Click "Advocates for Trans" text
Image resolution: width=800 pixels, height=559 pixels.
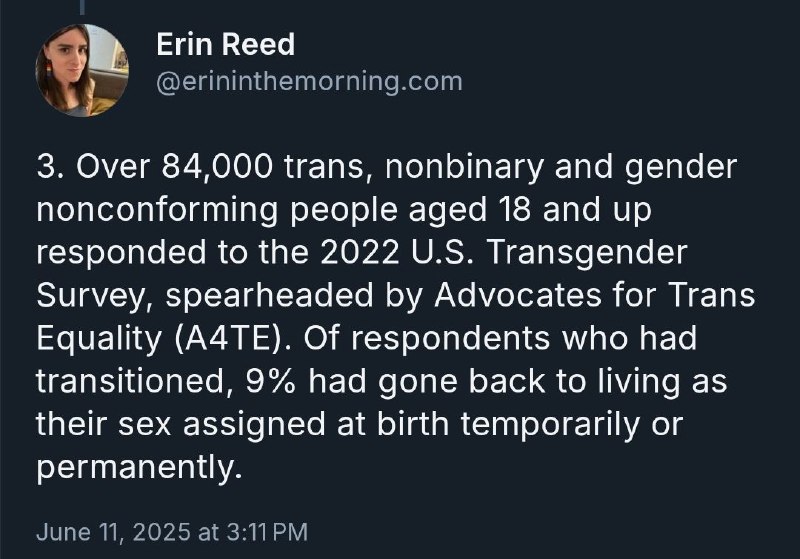(x=595, y=295)
